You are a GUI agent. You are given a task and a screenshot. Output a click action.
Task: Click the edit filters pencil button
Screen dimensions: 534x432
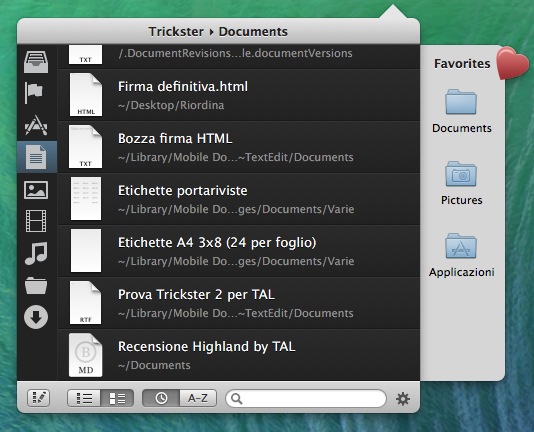[x=38, y=398]
